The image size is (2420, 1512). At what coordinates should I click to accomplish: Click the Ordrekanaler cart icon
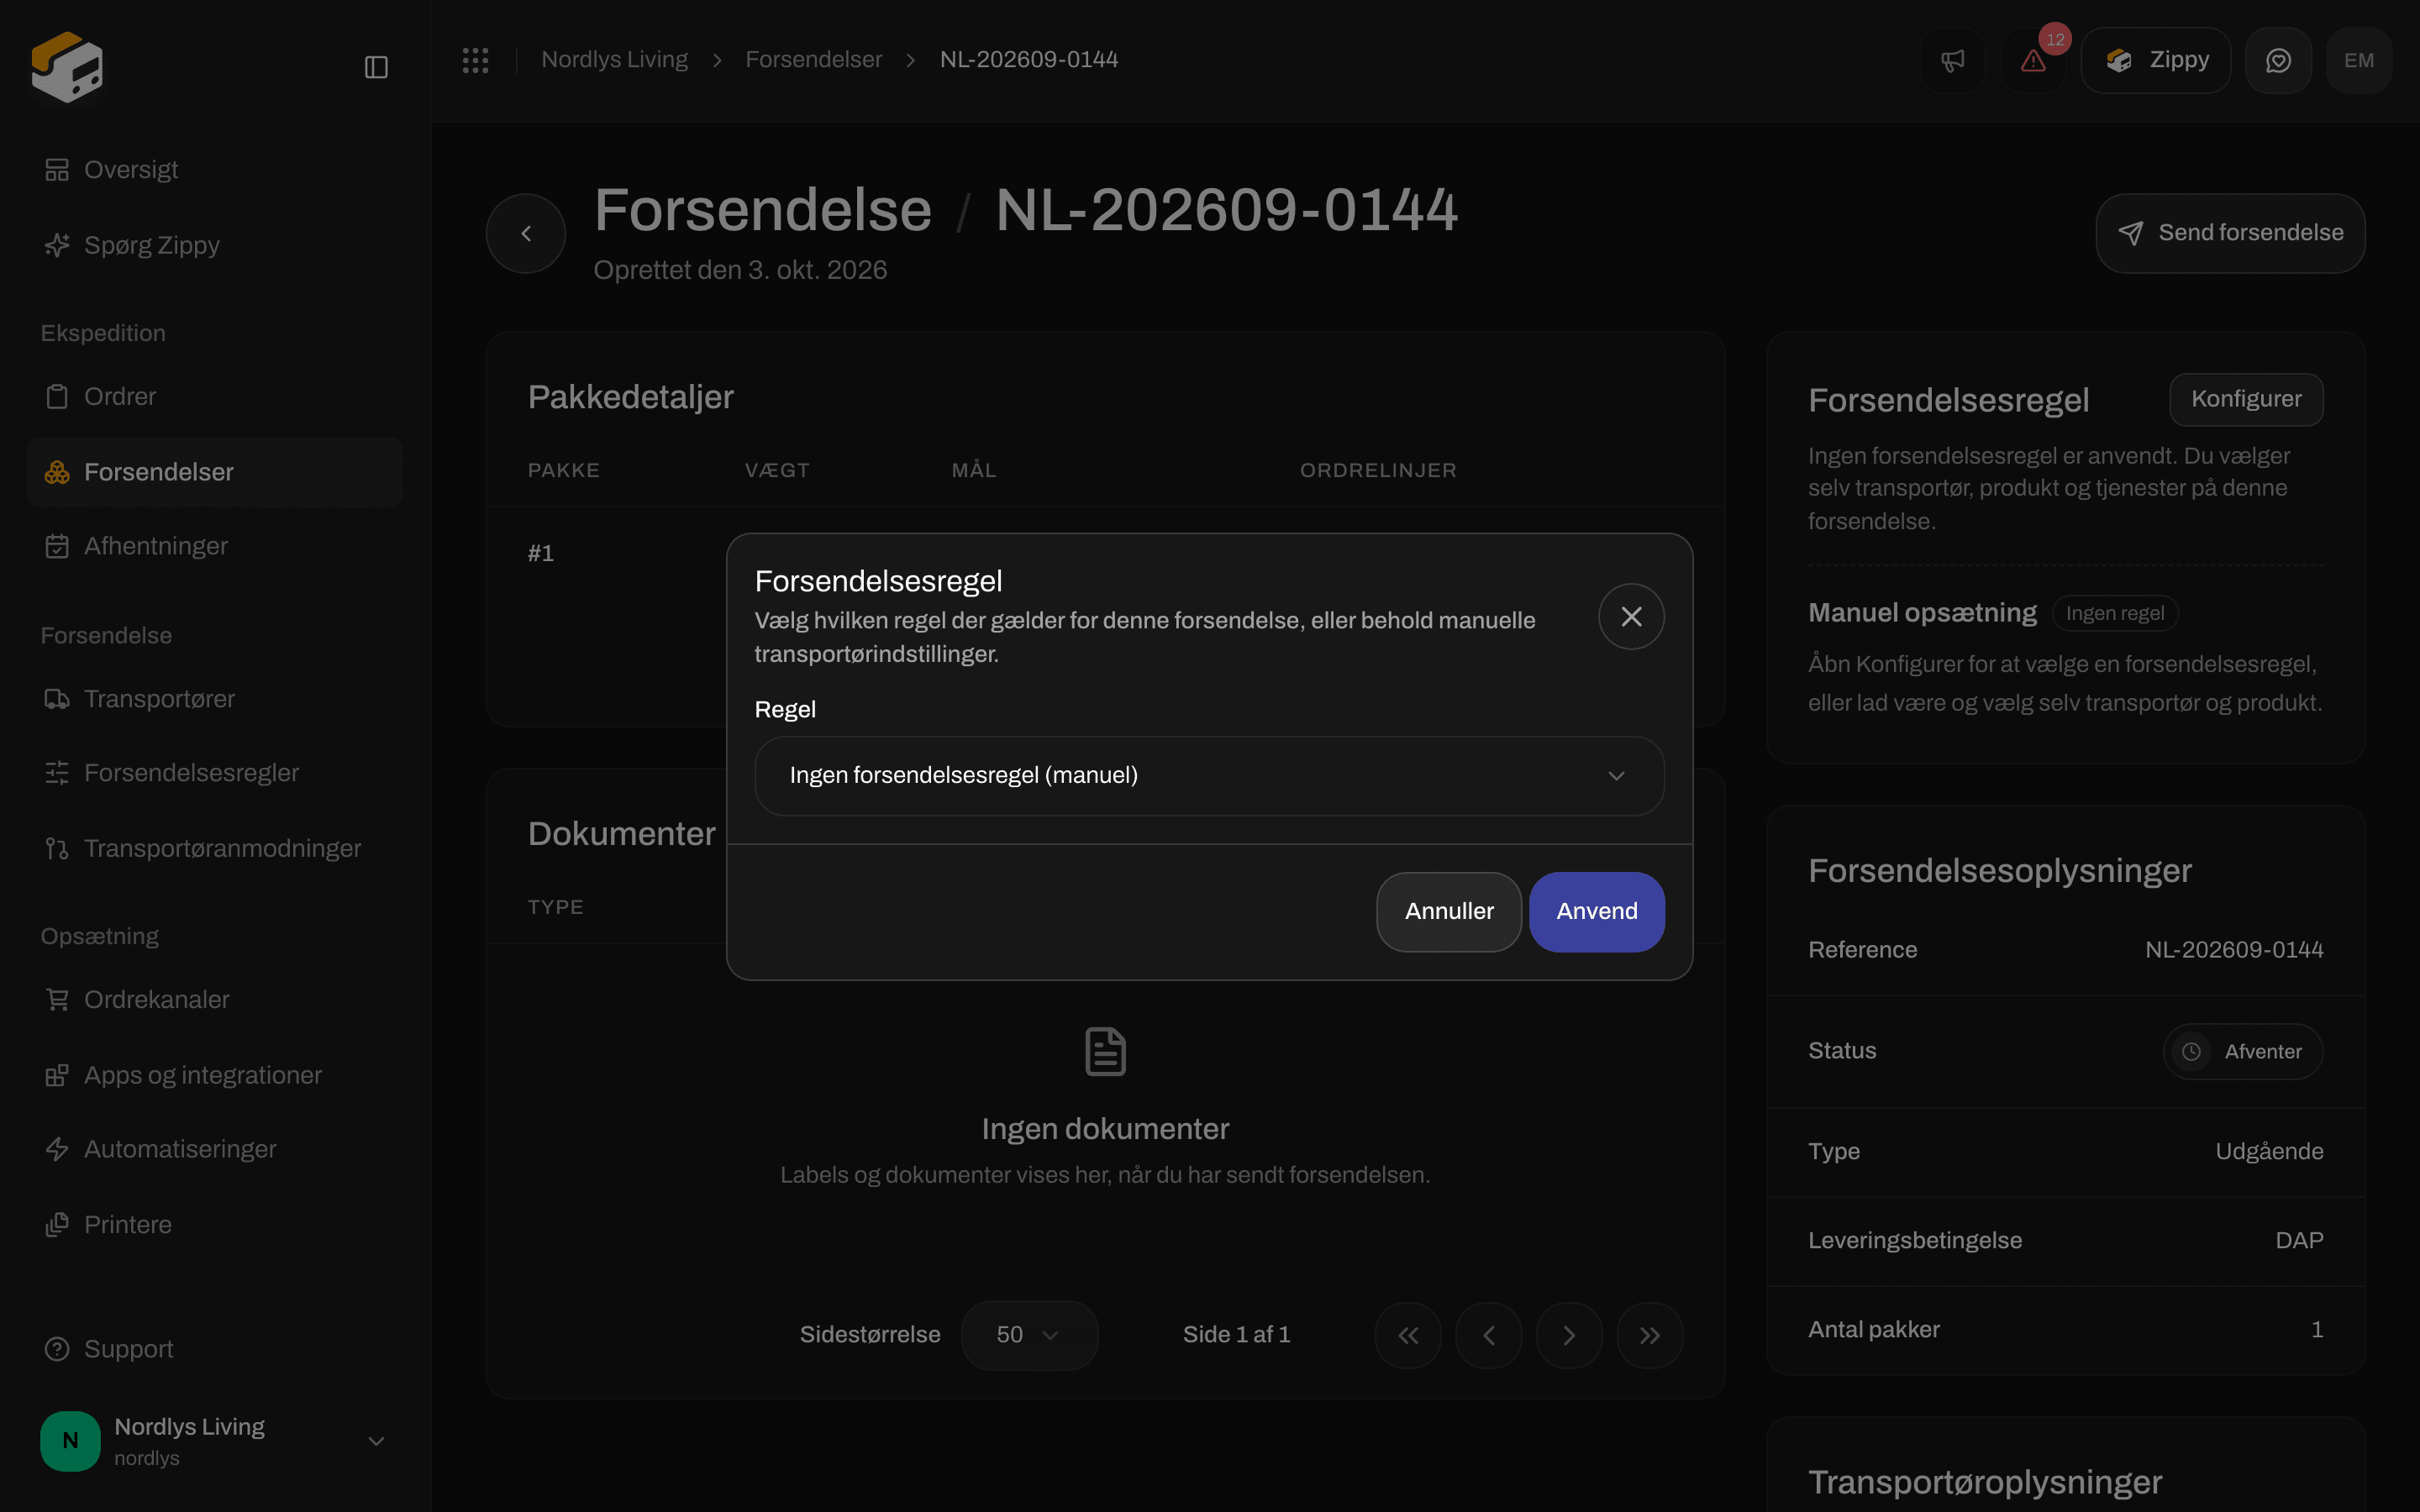(x=57, y=999)
